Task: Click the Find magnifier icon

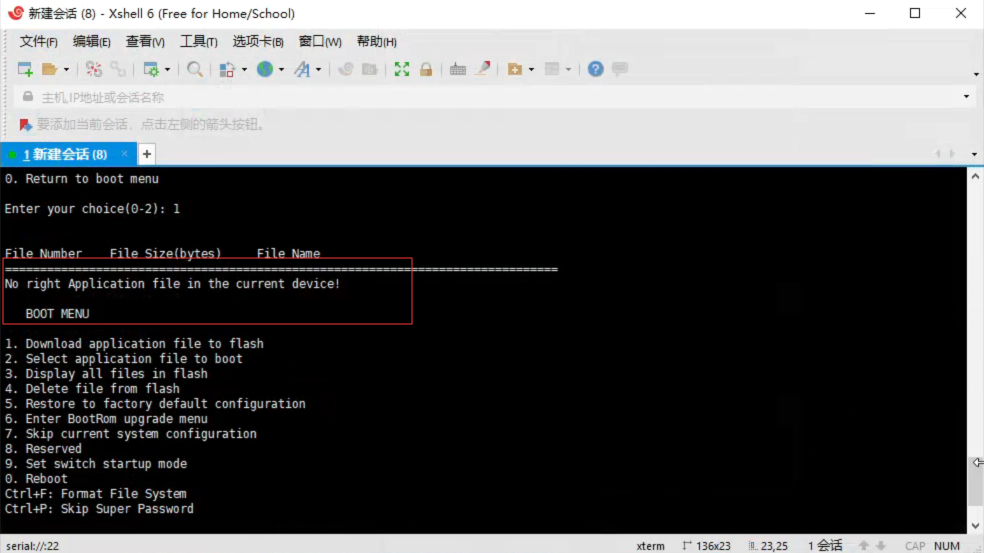Action: [195, 69]
